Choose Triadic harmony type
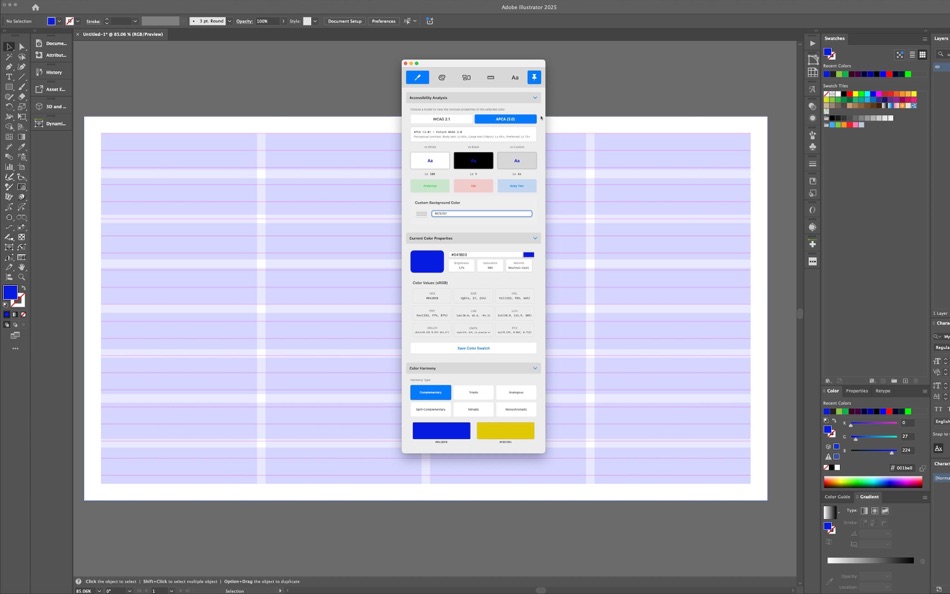 click(473, 392)
